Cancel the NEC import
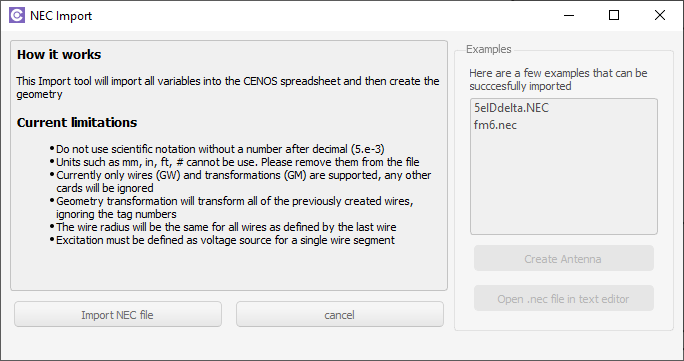Screen dimensions: 684x361 (340, 315)
